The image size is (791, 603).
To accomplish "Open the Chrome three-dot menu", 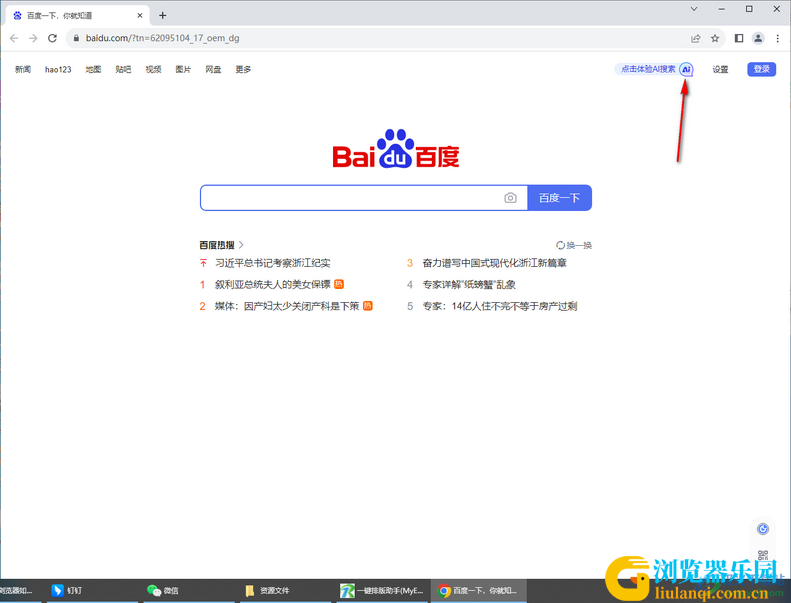I will [777, 38].
